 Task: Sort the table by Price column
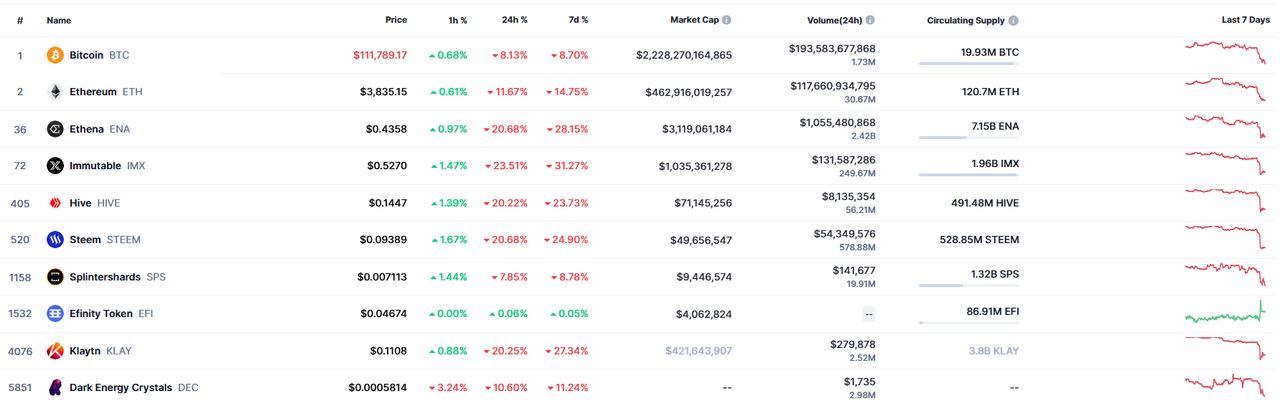pos(396,20)
